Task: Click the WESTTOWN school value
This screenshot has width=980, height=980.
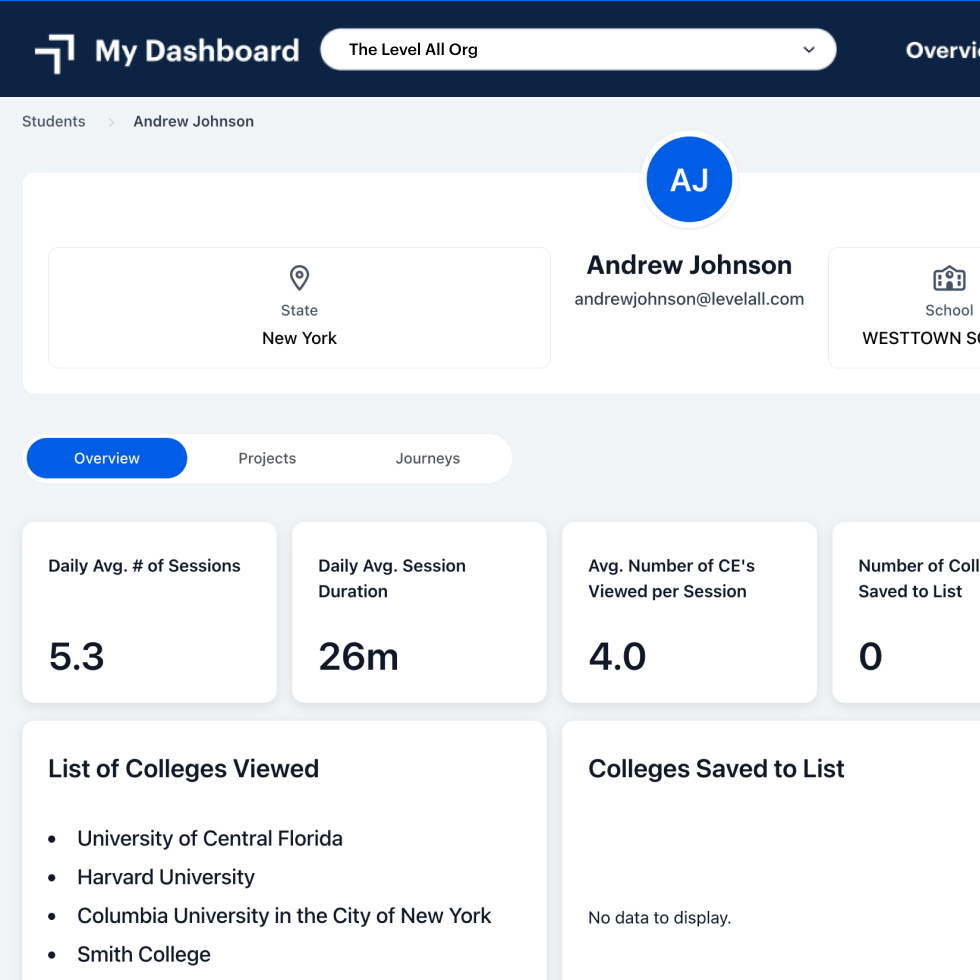Action: point(921,338)
